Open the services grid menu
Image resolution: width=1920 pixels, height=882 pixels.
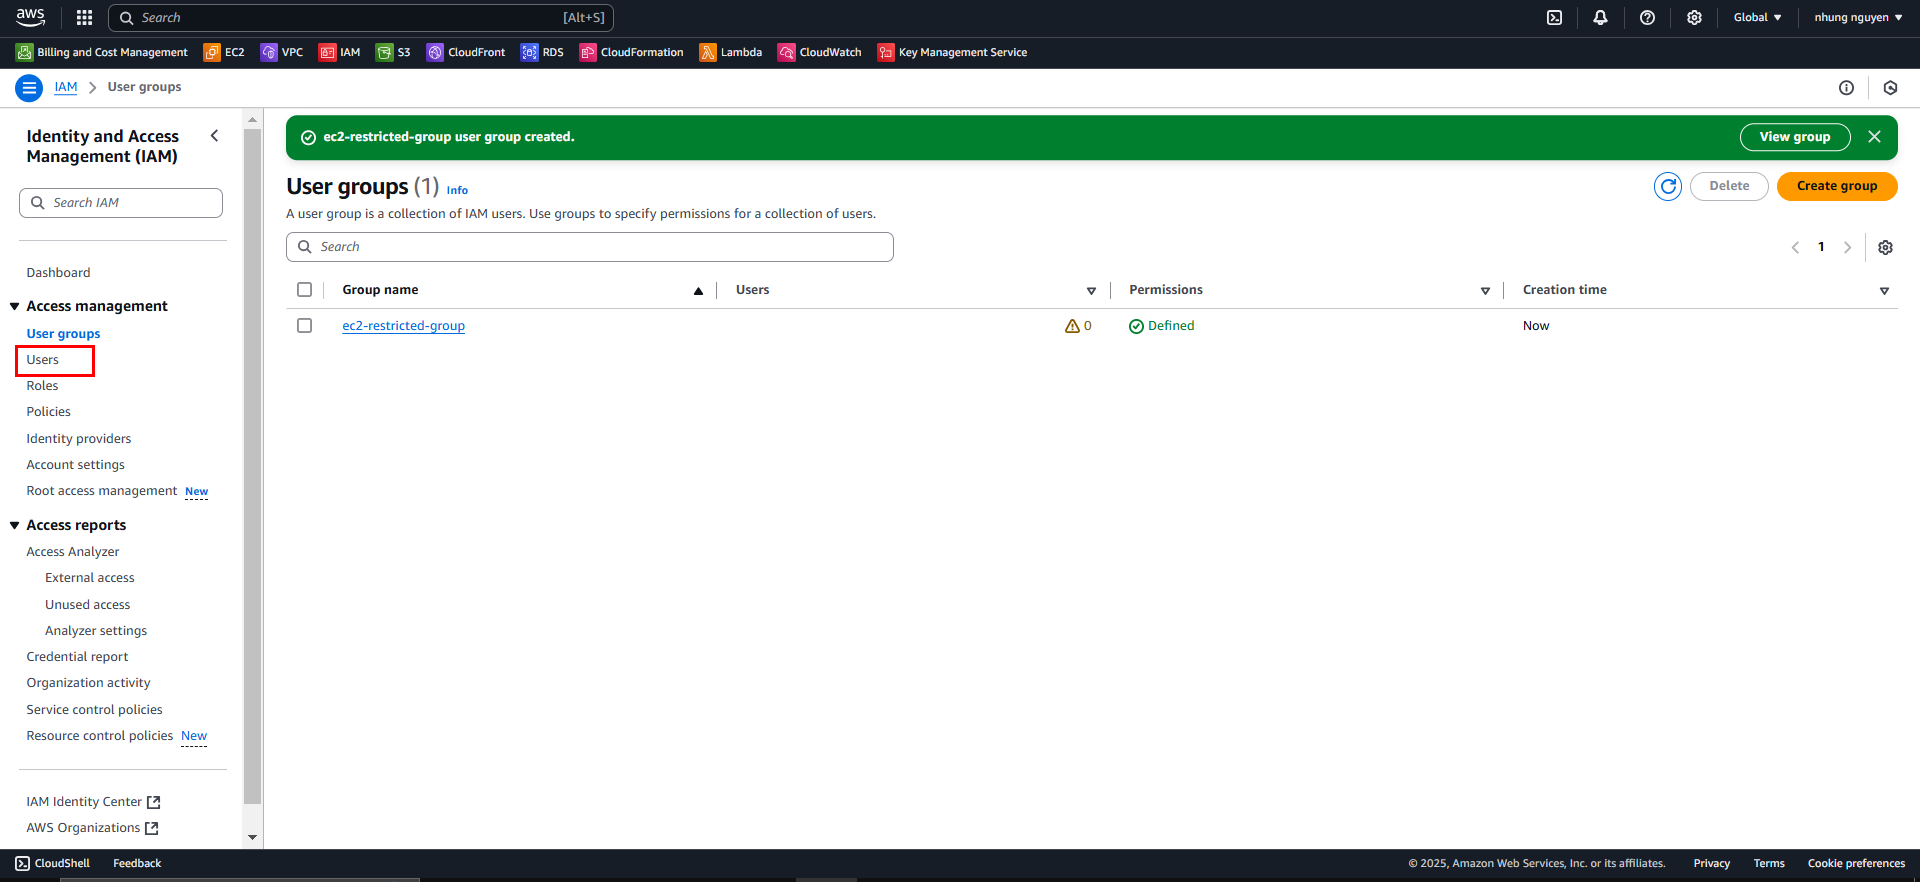(84, 17)
